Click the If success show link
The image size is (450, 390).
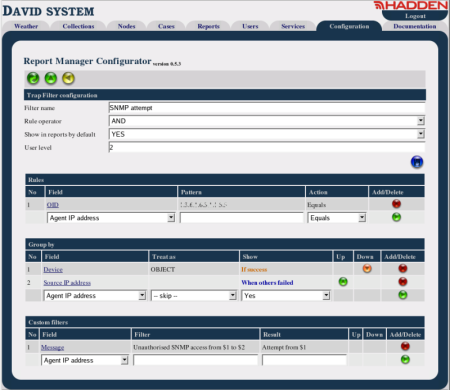254,269
